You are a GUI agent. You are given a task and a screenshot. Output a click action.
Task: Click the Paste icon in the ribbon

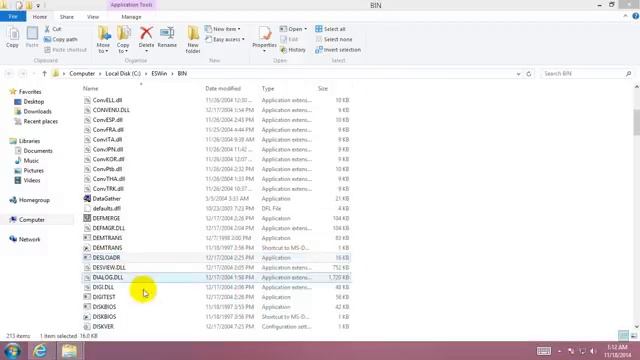point(32,37)
